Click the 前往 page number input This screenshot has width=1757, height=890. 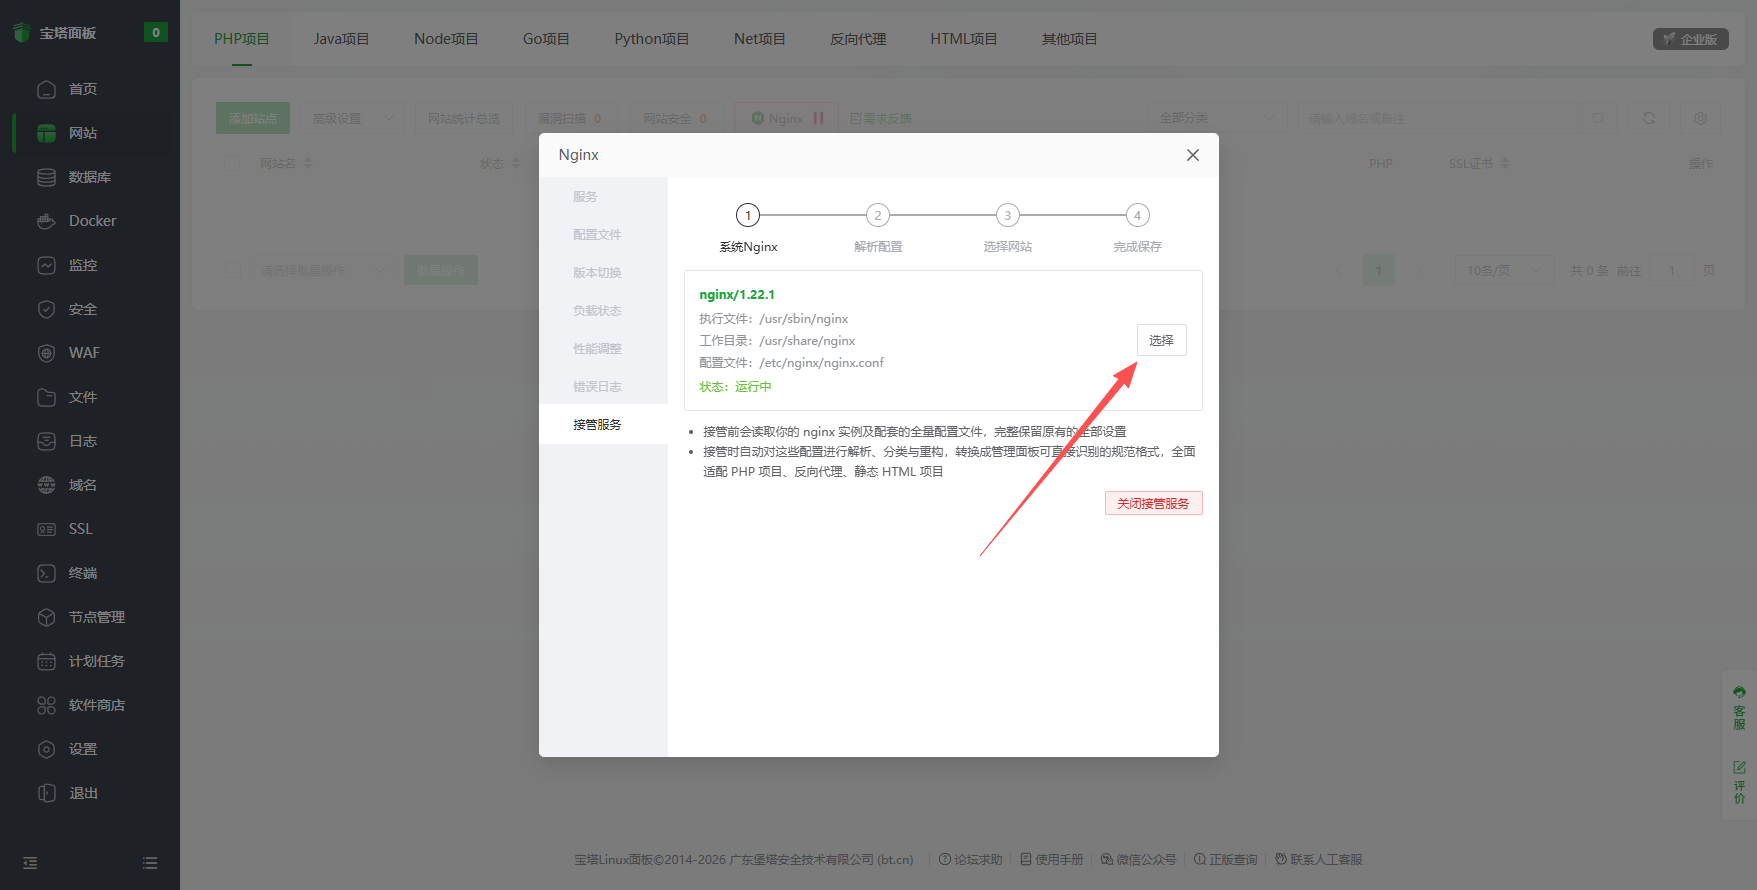[1671, 270]
